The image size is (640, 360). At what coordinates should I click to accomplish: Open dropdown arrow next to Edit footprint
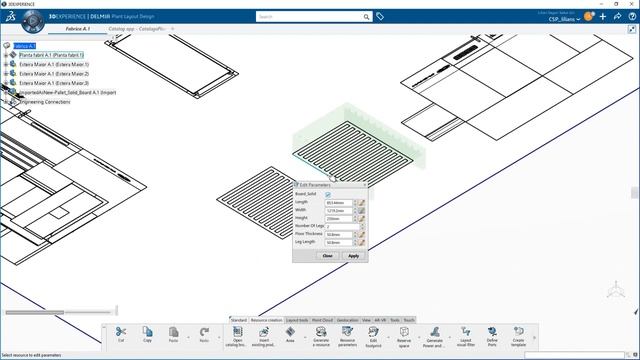point(388,337)
